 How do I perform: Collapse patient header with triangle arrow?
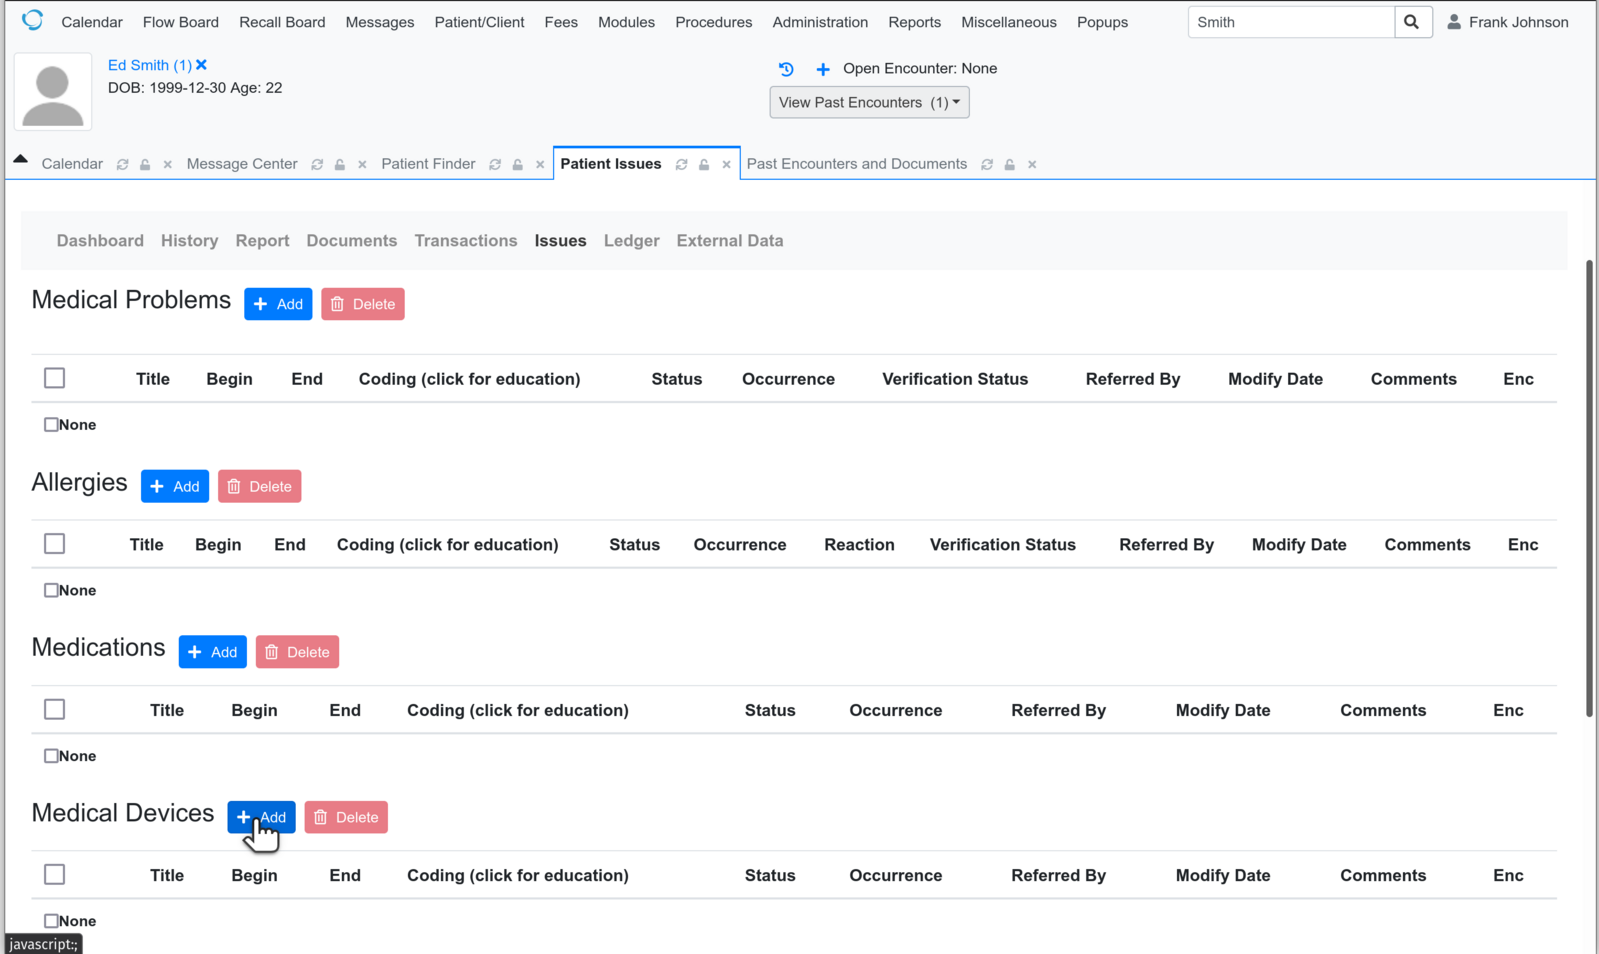(x=20, y=159)
